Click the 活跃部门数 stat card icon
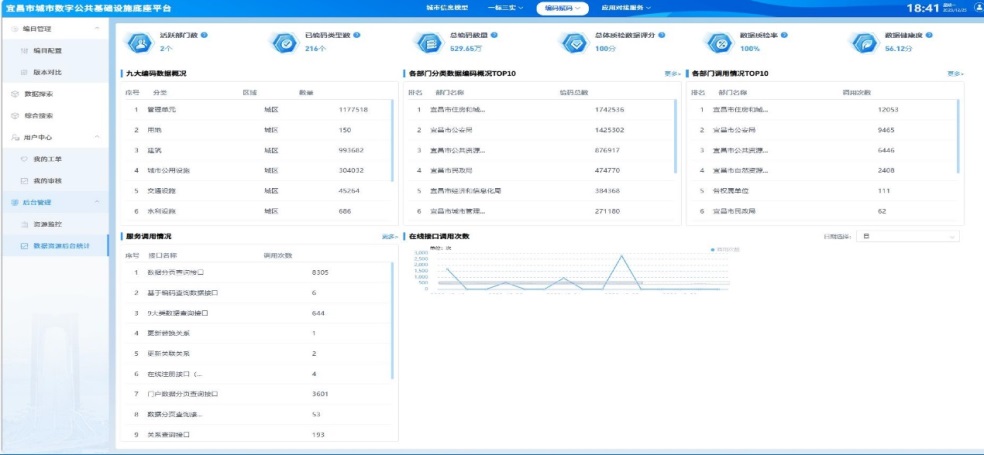Screen dimensions: 984x455 point(137,42)
